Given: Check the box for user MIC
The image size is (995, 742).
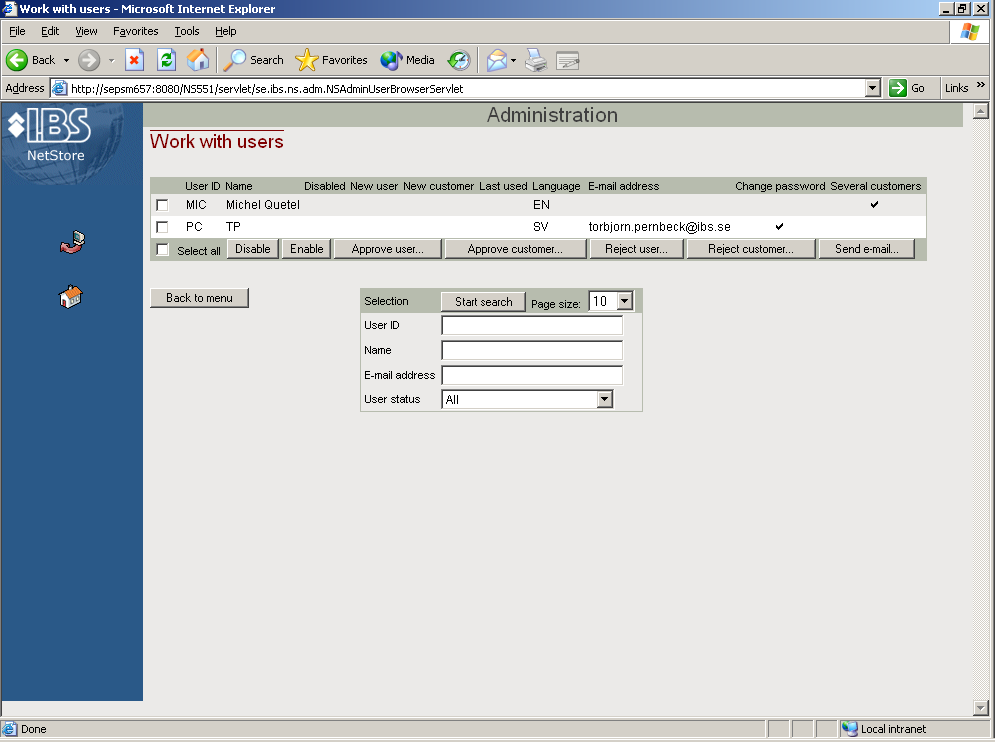Looking at the screenshot, I should coord(162,205).
